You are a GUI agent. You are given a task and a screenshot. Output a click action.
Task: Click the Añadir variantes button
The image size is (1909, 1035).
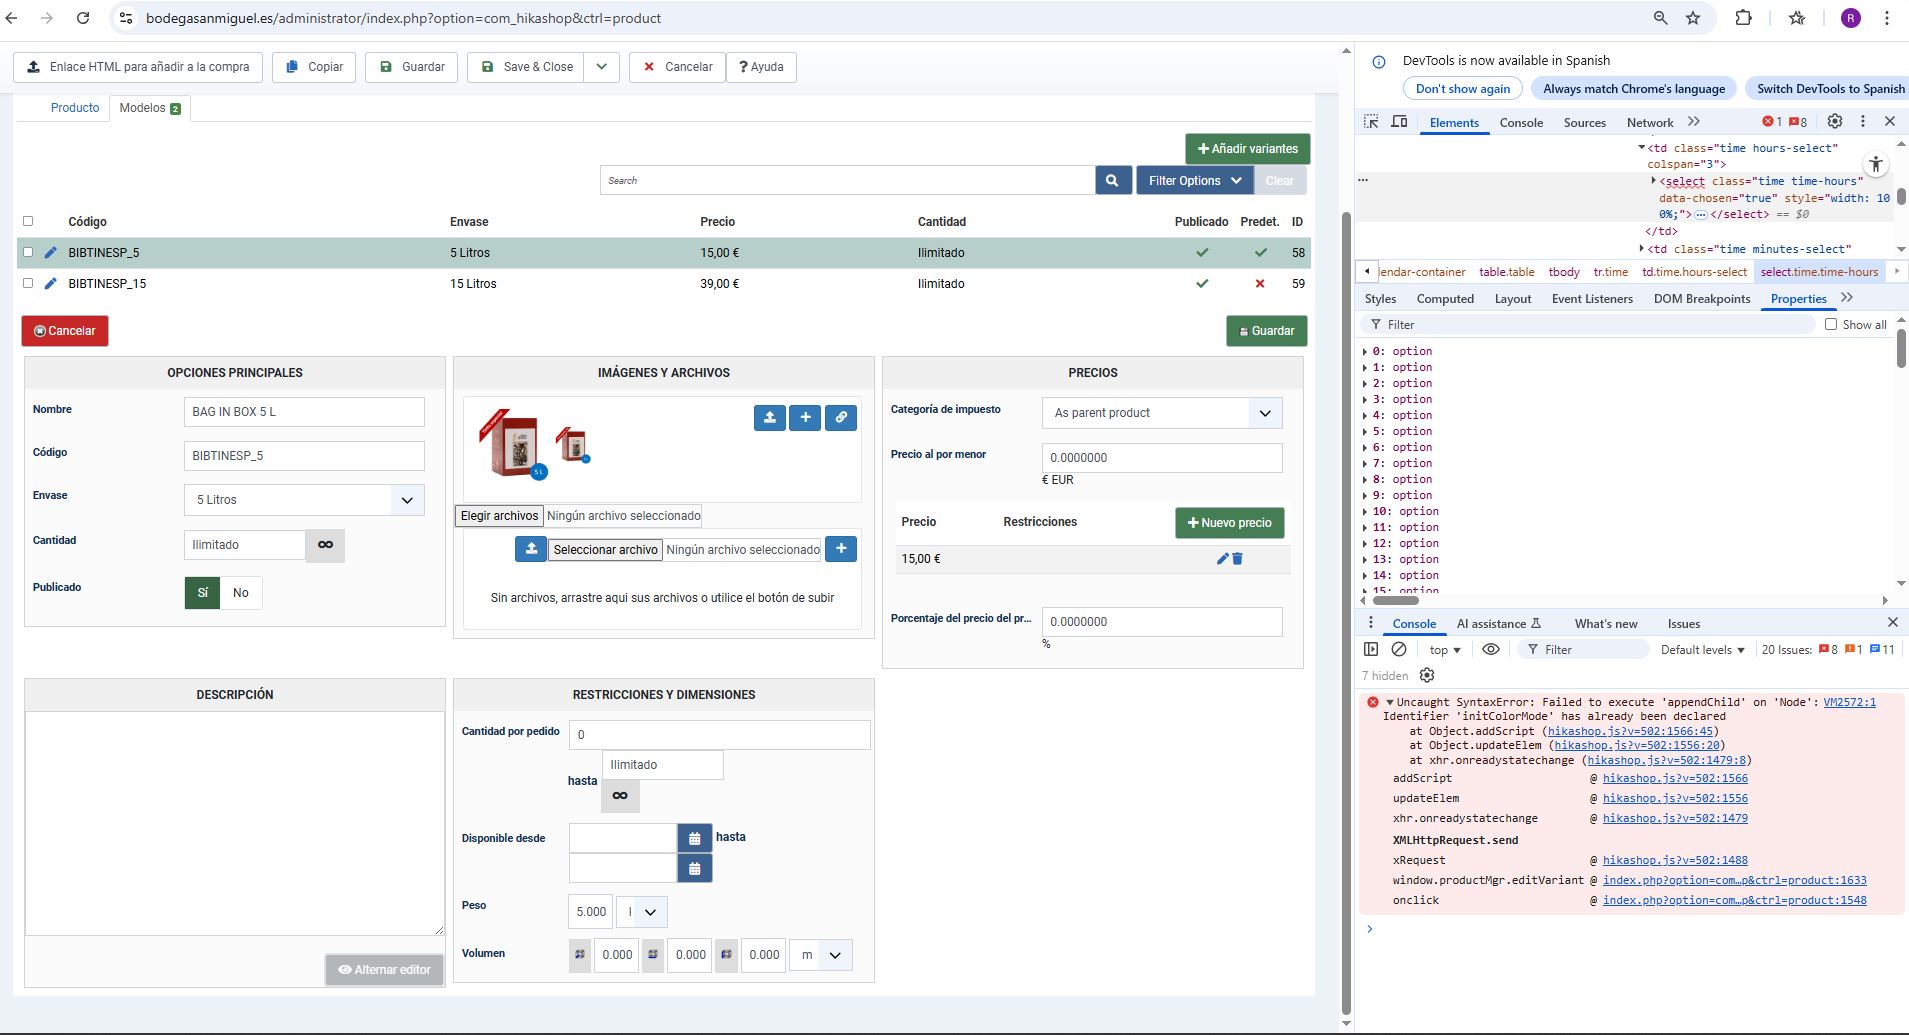pos(1247,149)
